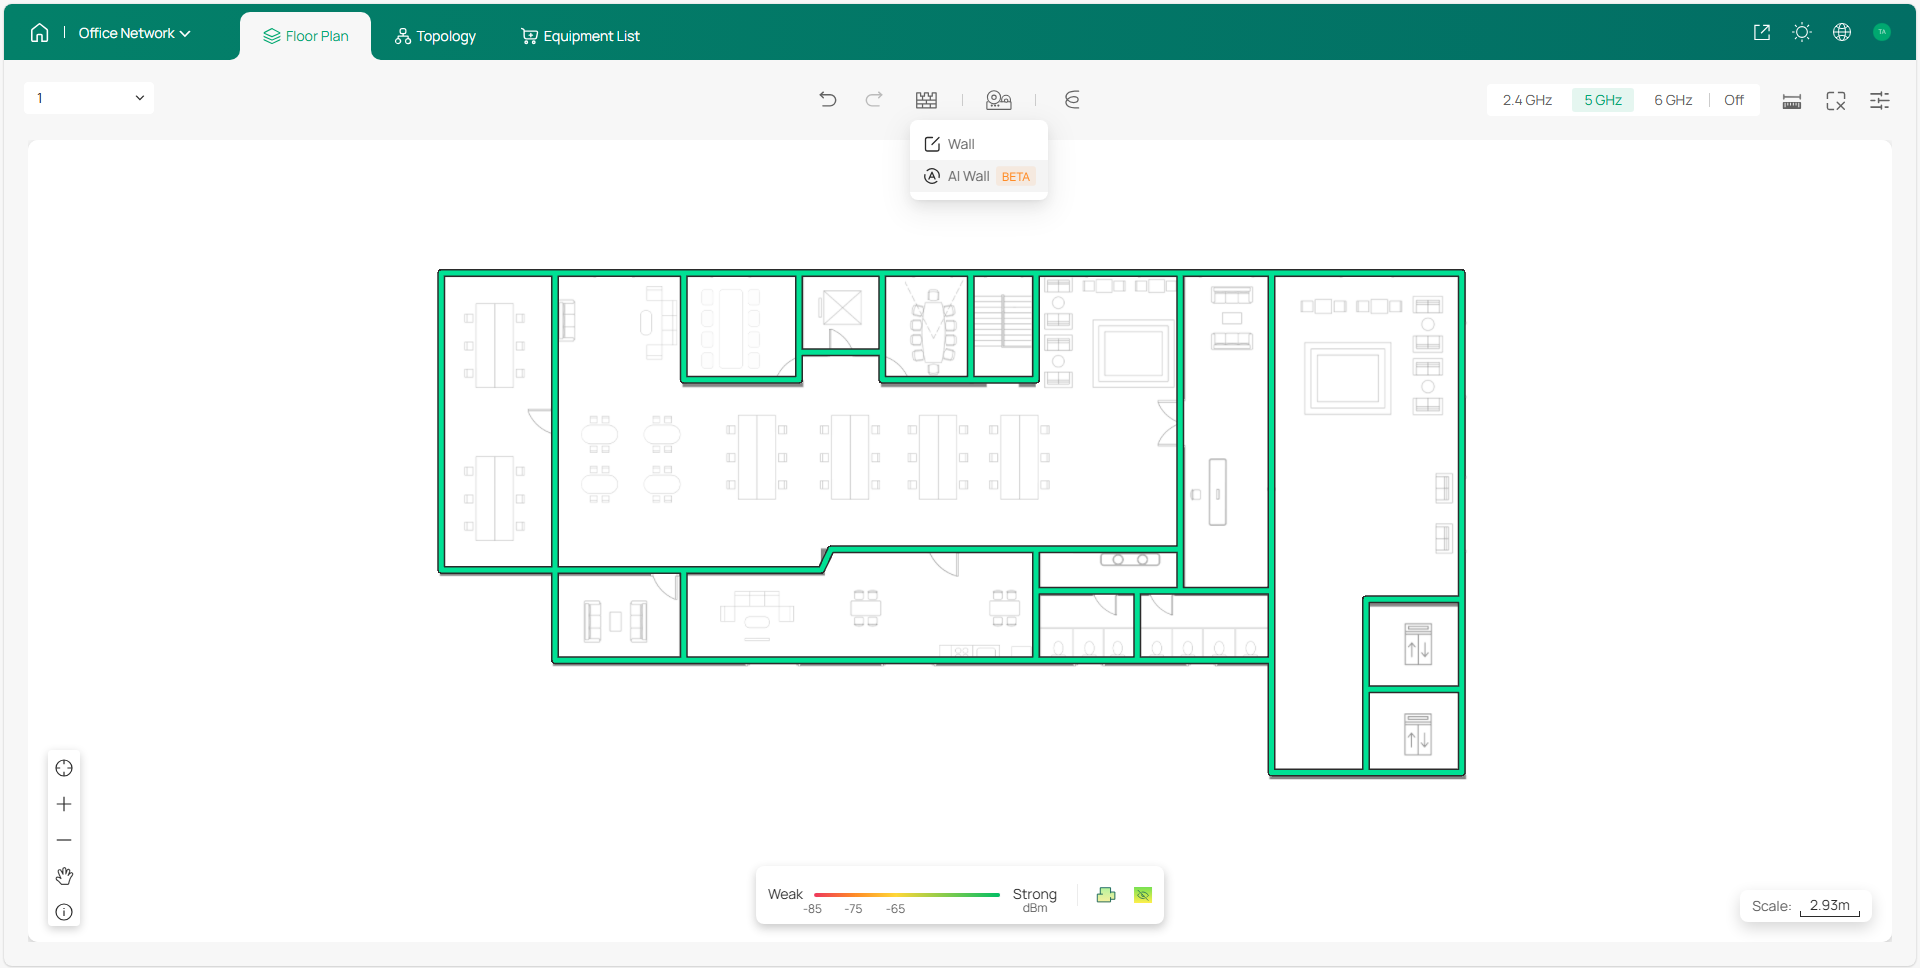The width and height of the screenshot is (1920, 968).
Task: Select the cable routing tool icon
Action: click(x=1072, y=99)
